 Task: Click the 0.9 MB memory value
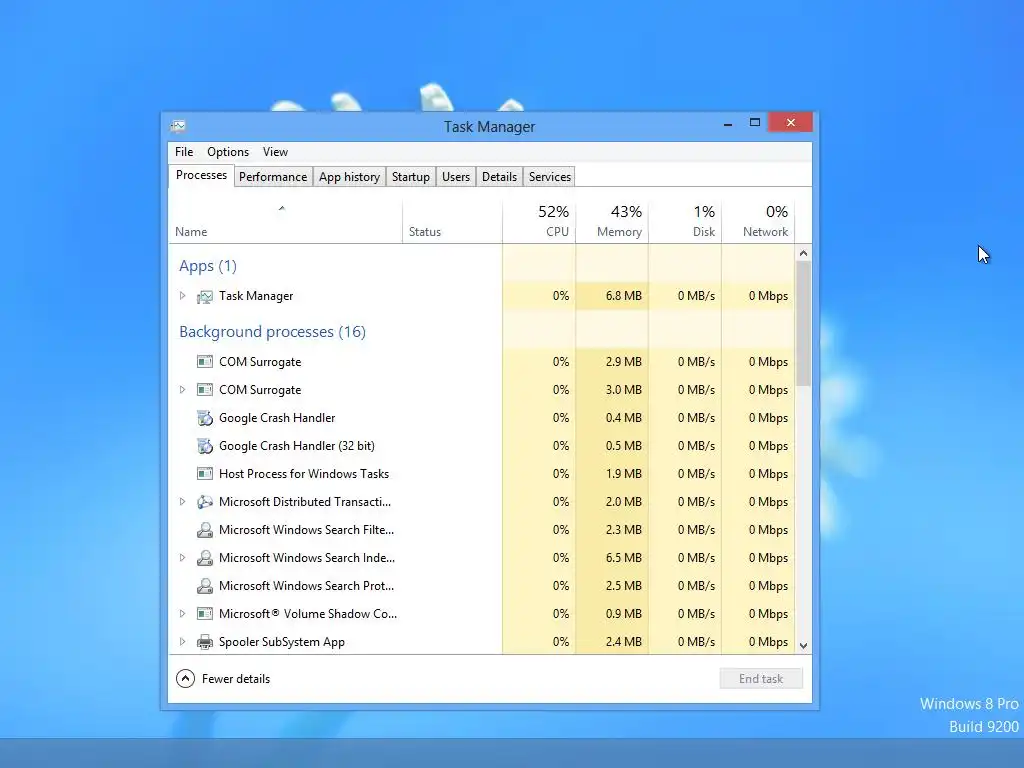(x=623, y=614)
